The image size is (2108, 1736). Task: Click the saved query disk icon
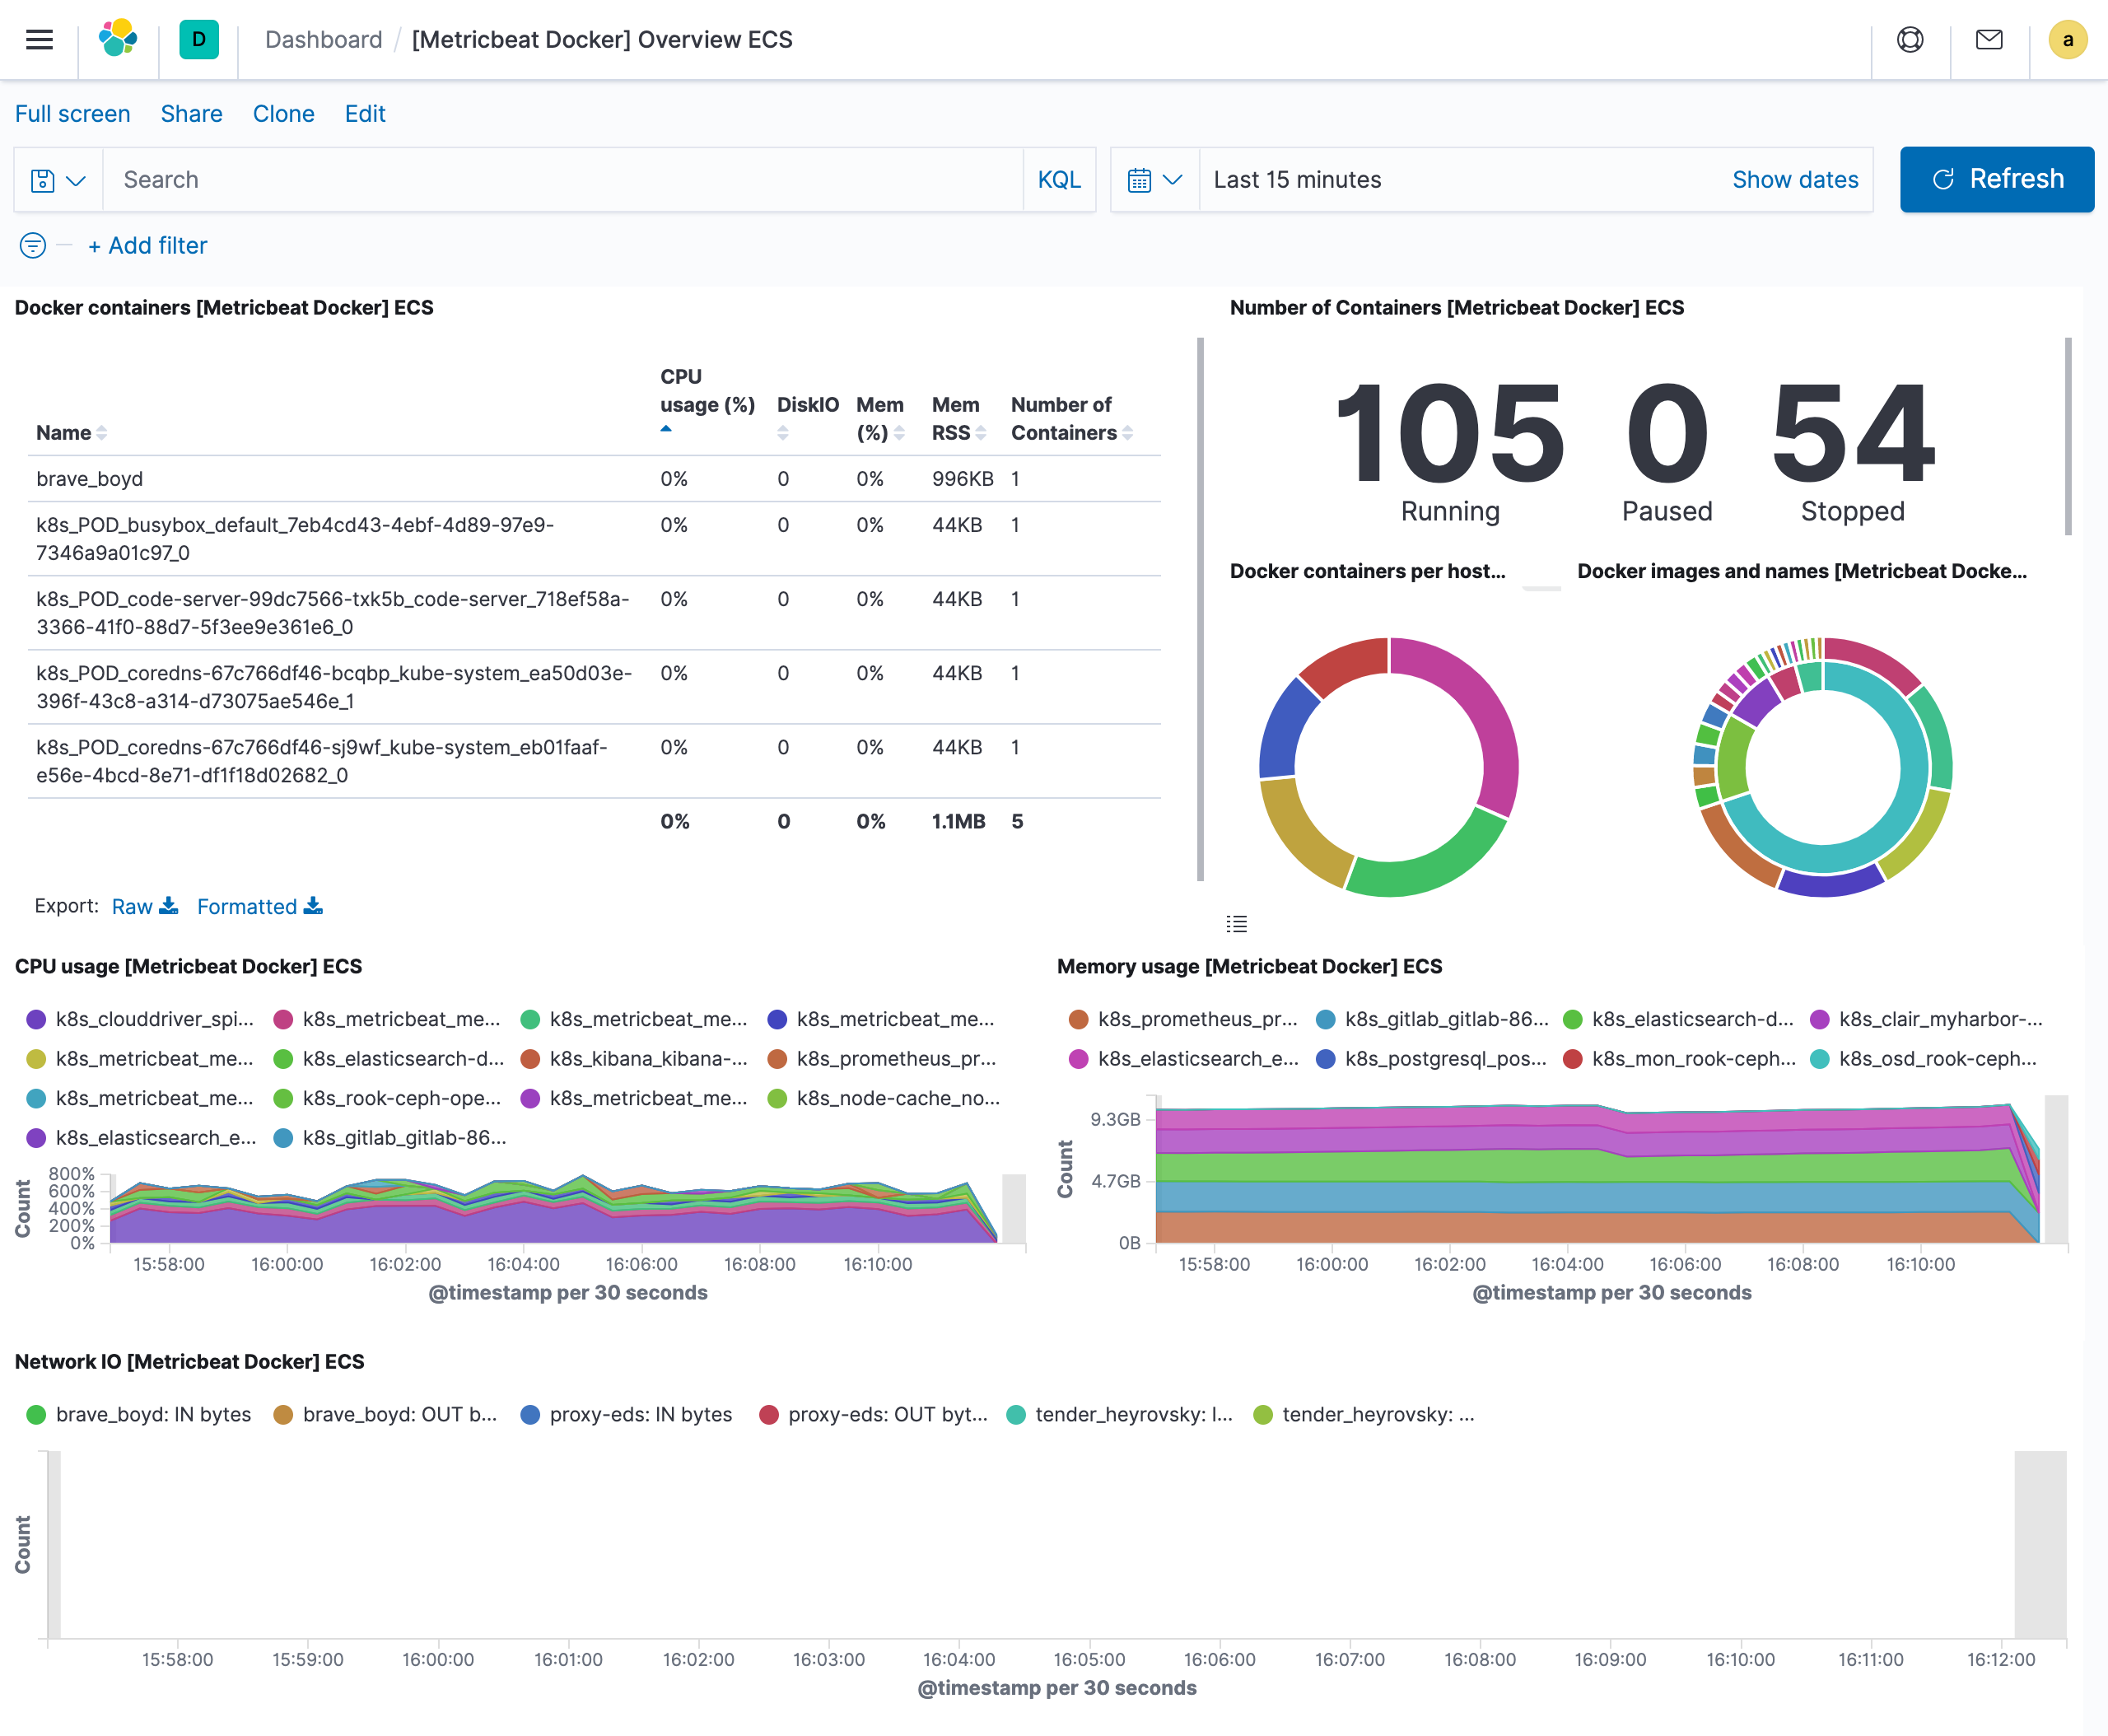pyautogui.click(x=42, y=180)
